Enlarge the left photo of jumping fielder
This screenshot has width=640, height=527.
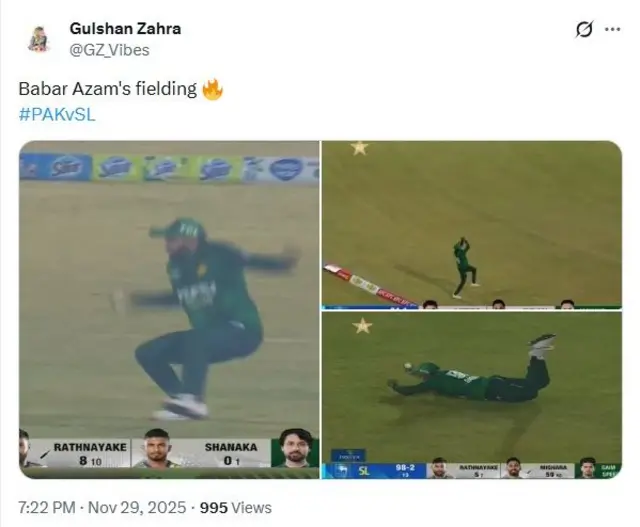click(x=169, y=309)
